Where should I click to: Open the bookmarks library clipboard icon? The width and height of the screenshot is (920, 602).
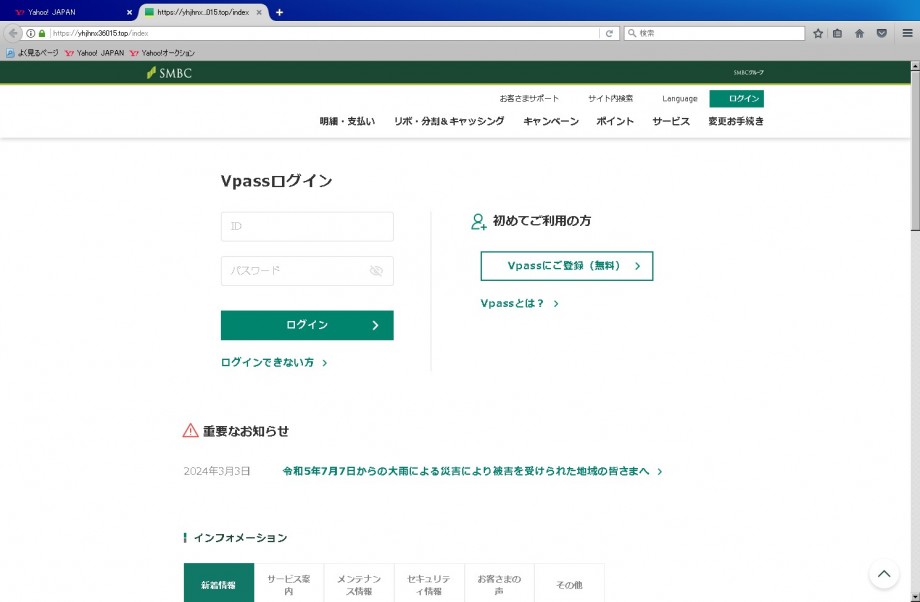pos(838,33)
